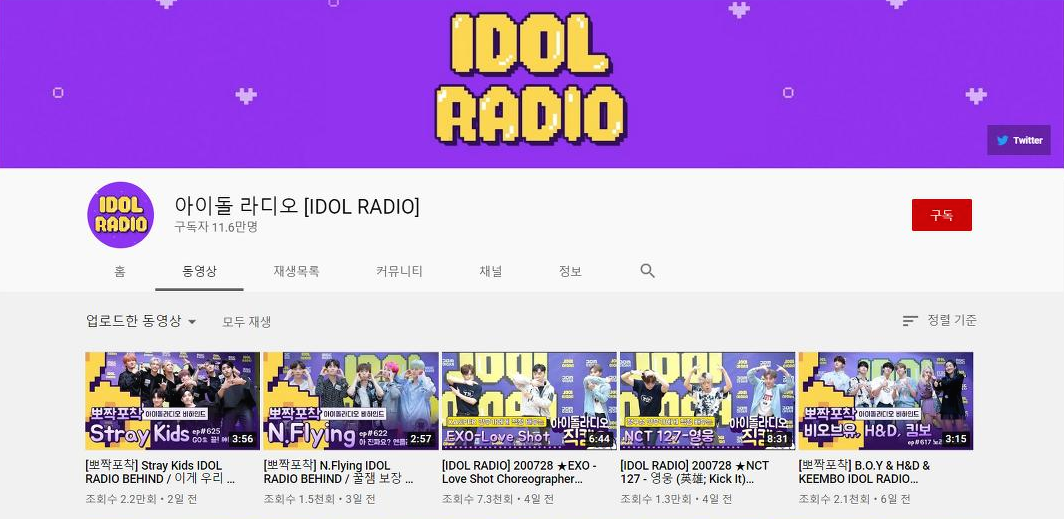Open the channel search magnifier icon
Image resolution: width=1064 pixels, height=519 pixels.
647,271
